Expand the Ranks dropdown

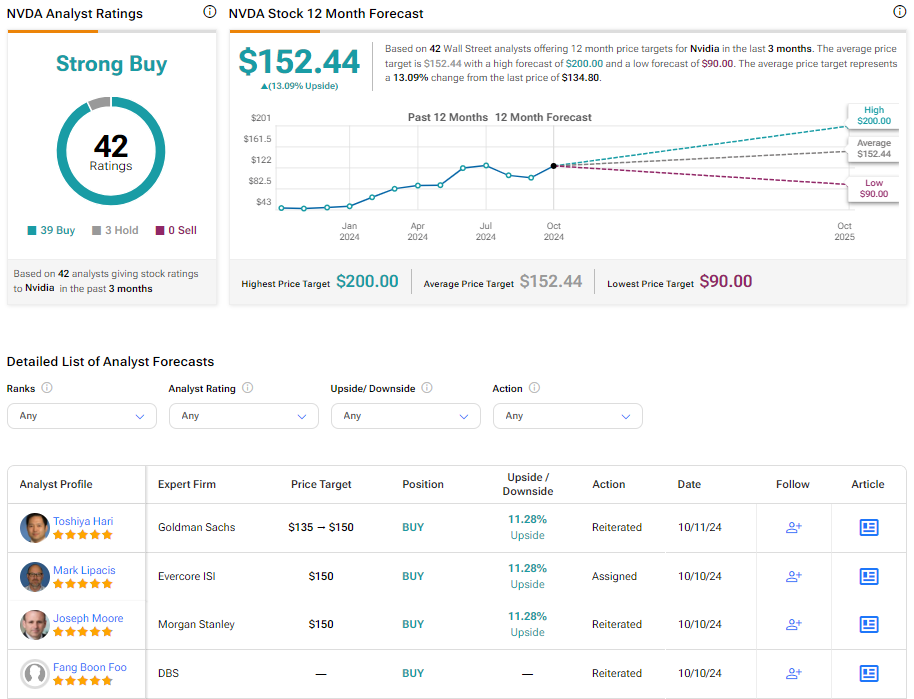[x=82, y=416]
